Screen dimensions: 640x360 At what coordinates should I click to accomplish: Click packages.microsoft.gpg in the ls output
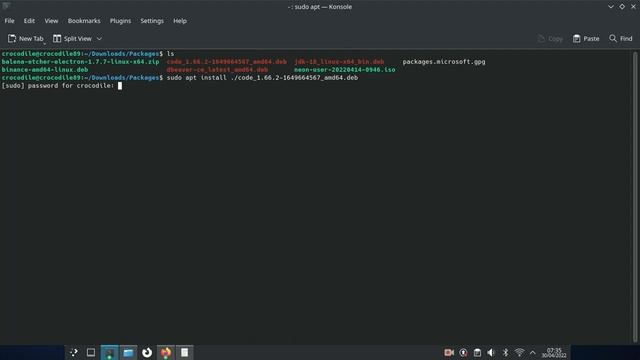pyautogui.click(x=444, y=62)
